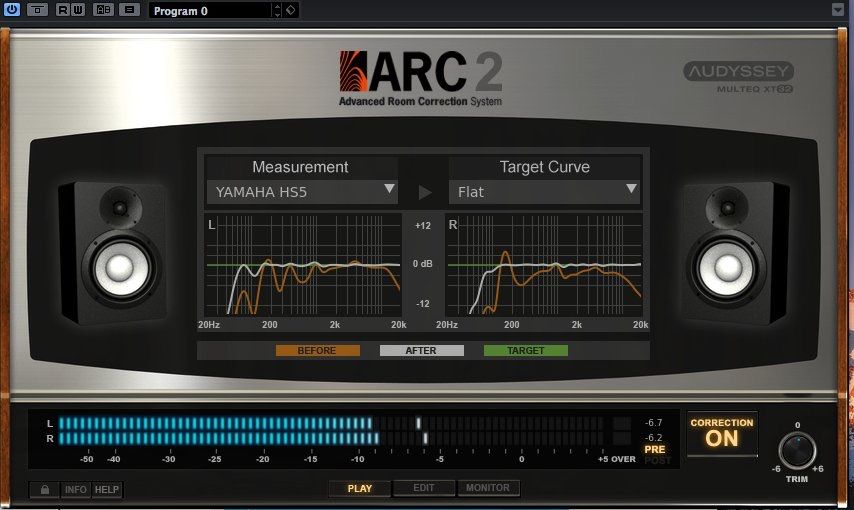Image resolution: width=854 pixels, height=510 pixels.
Task: Click the diamond preset icon beside Program
Action: point(290,10)
